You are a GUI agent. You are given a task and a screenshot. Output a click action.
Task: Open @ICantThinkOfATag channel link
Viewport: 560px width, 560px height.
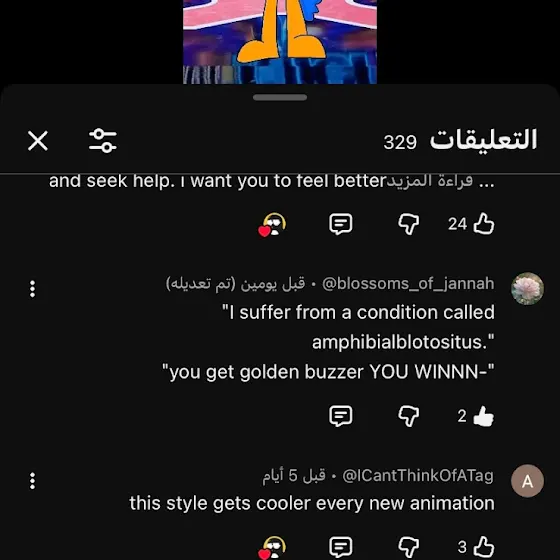(x=418, y=476)
